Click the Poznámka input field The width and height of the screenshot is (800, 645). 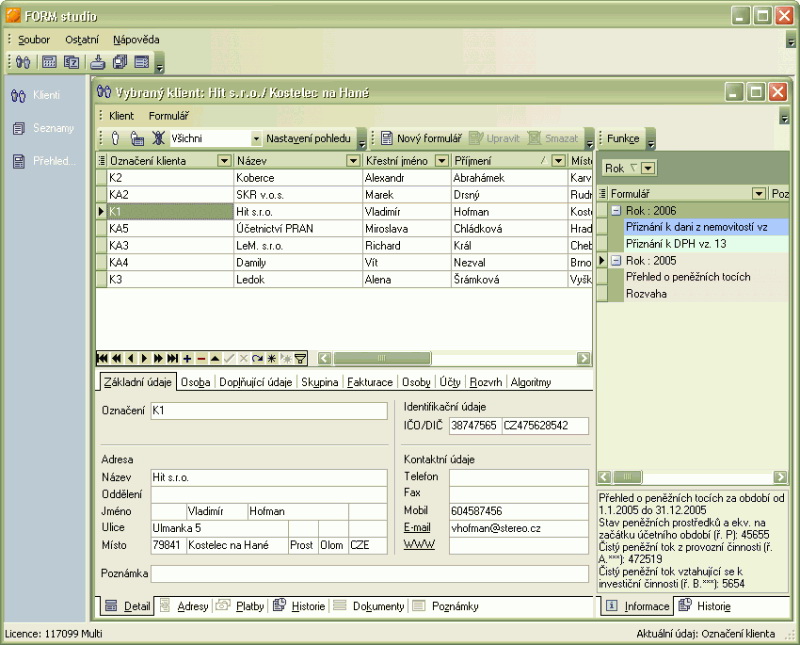point(369,574)
